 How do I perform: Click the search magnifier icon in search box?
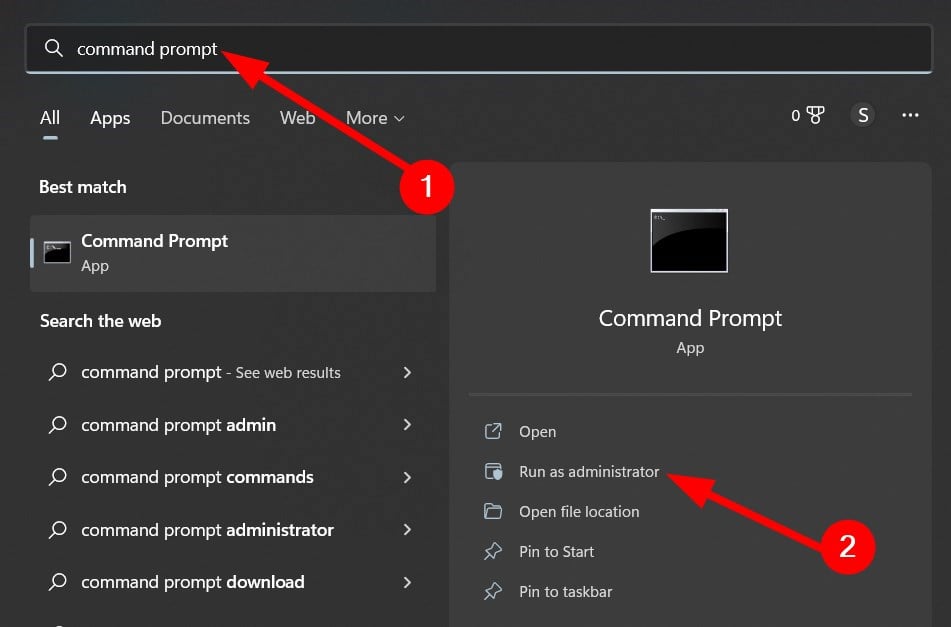54,48
